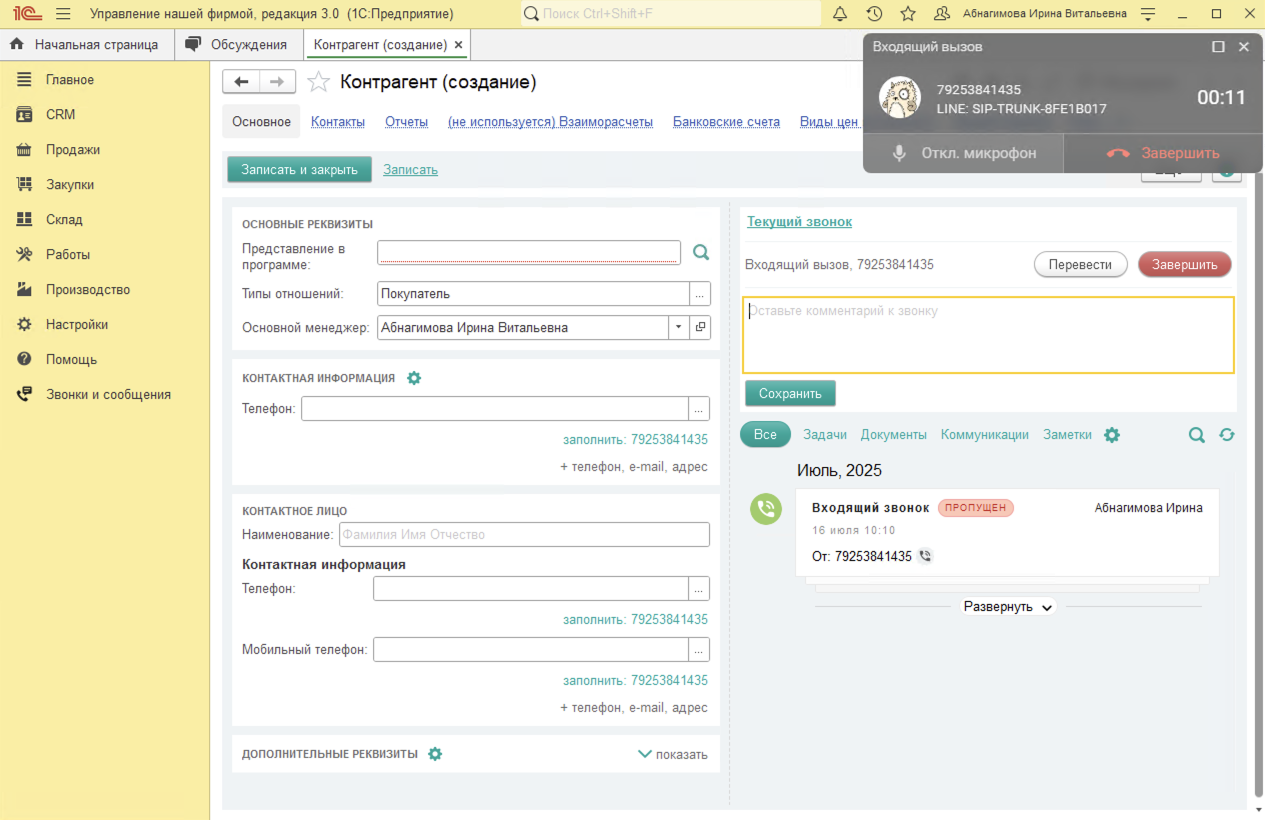Click the gear icon beside Дополнительные реквизиты
1265x820 pixels.
click(435, 754)
